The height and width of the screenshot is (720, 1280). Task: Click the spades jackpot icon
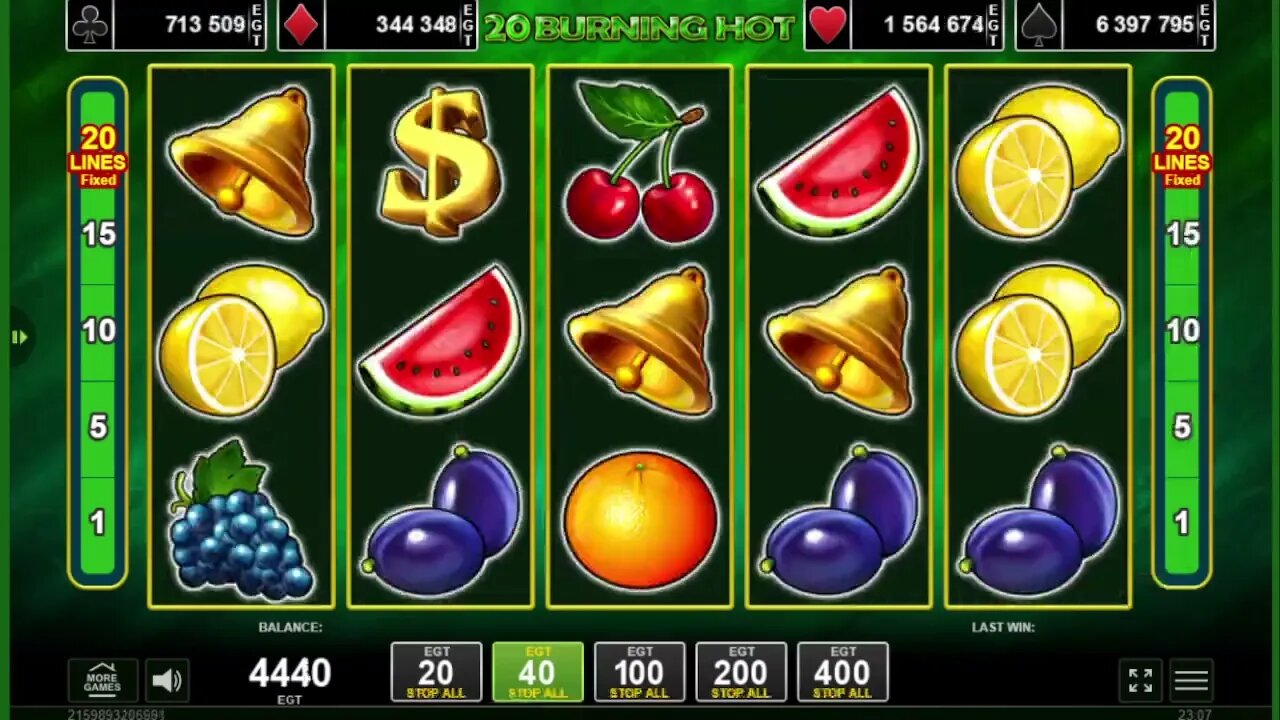click(x=1039, y=25)
